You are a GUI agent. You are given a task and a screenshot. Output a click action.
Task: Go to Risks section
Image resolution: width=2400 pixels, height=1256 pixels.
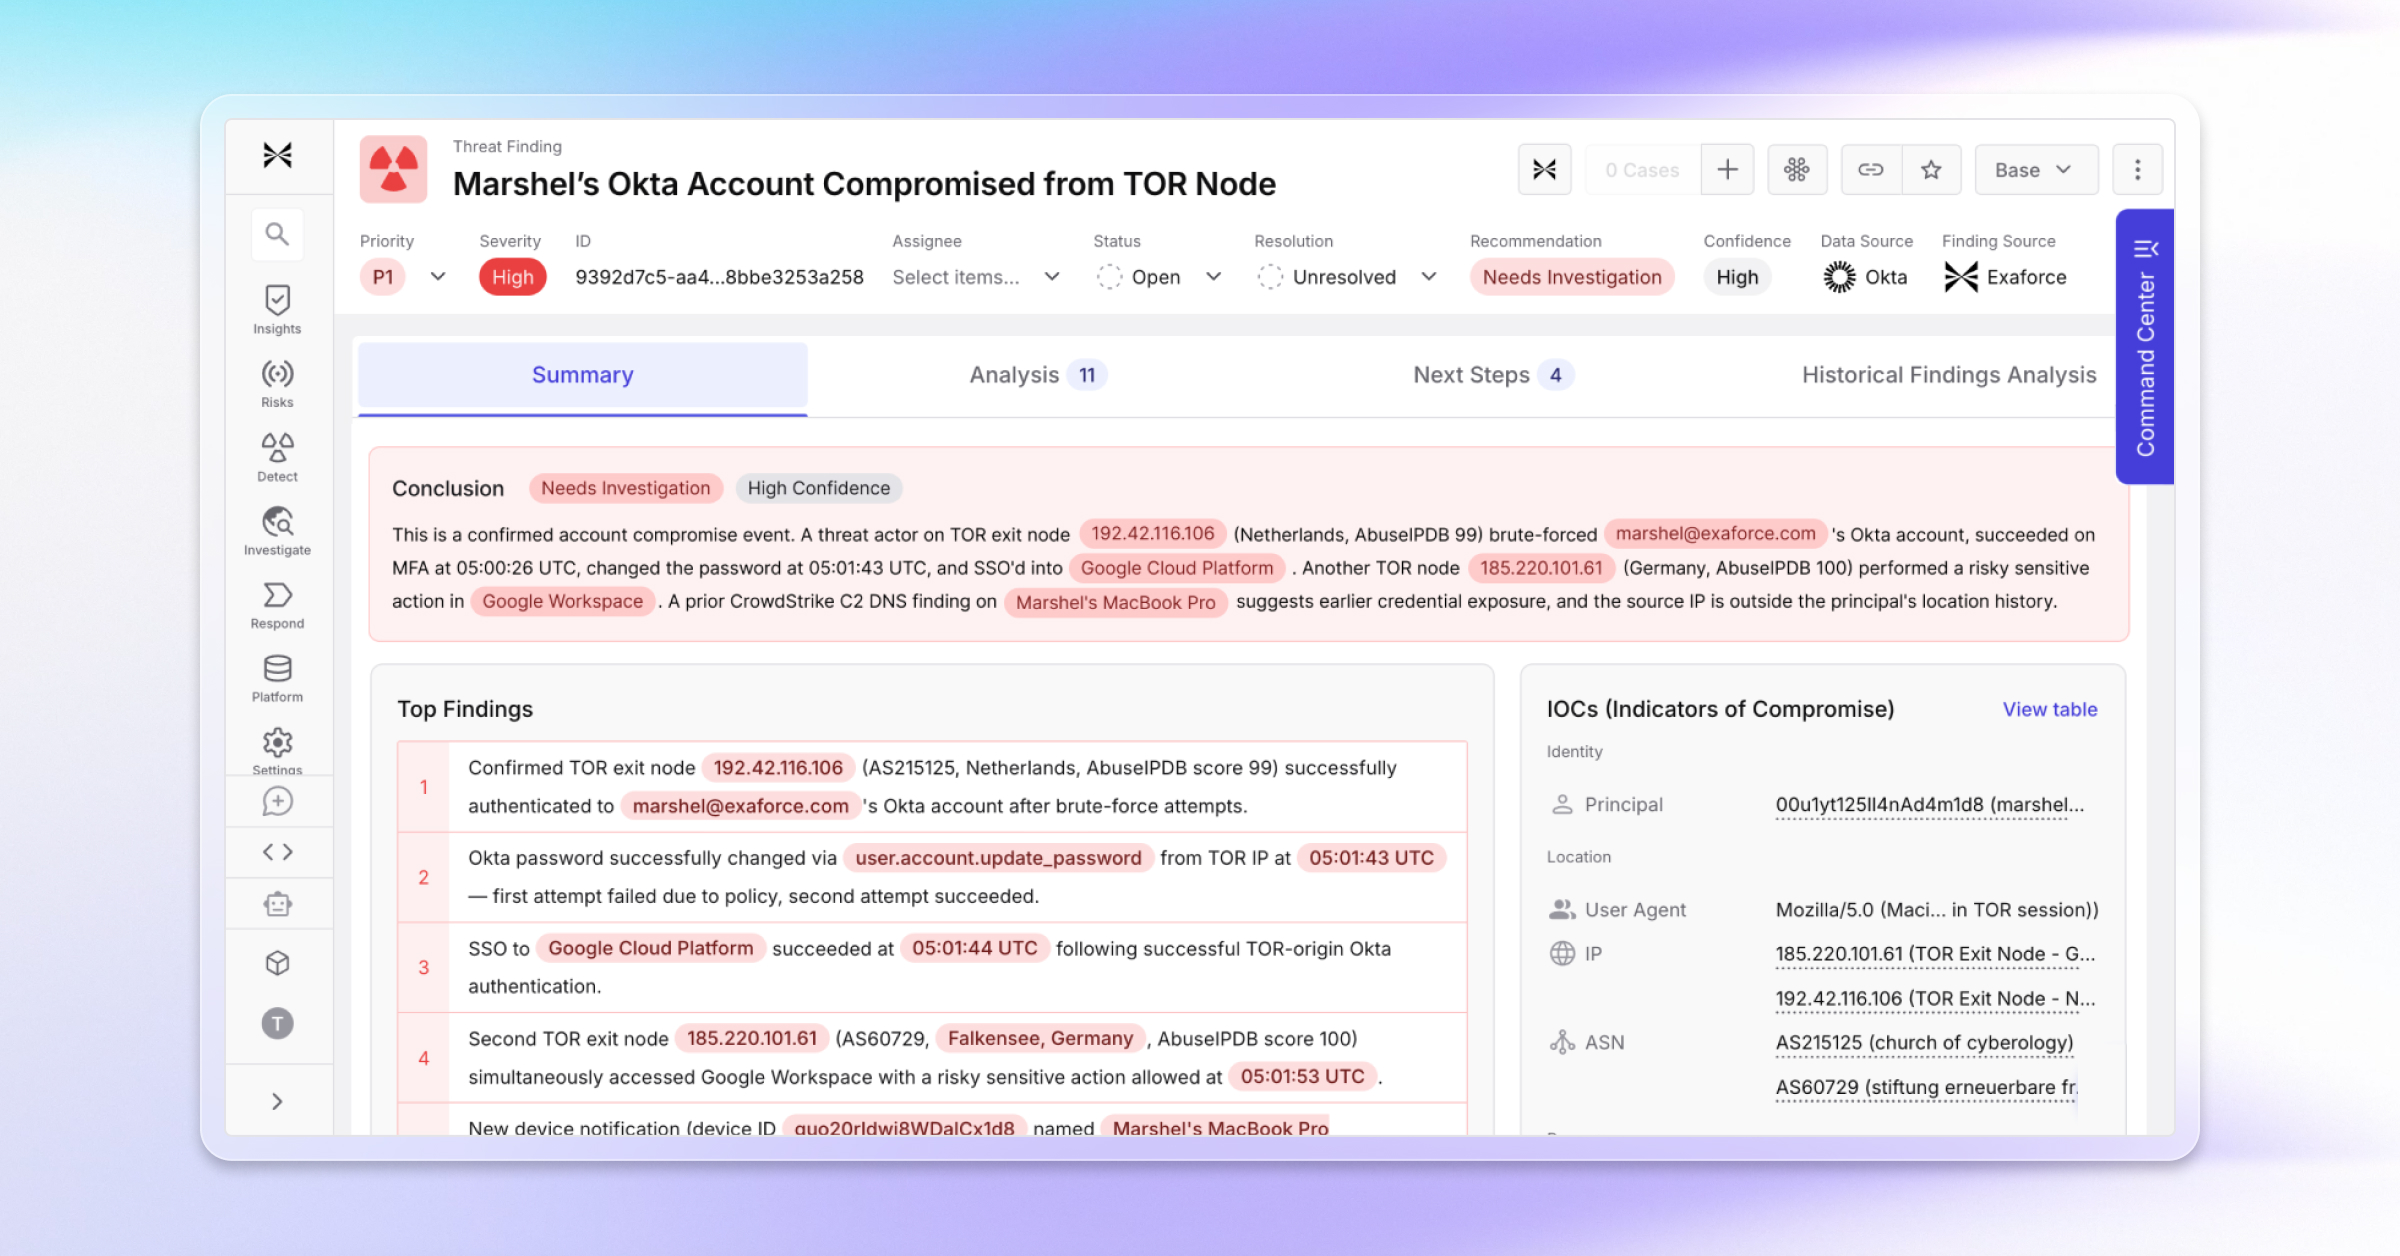[x=277, y=384]
